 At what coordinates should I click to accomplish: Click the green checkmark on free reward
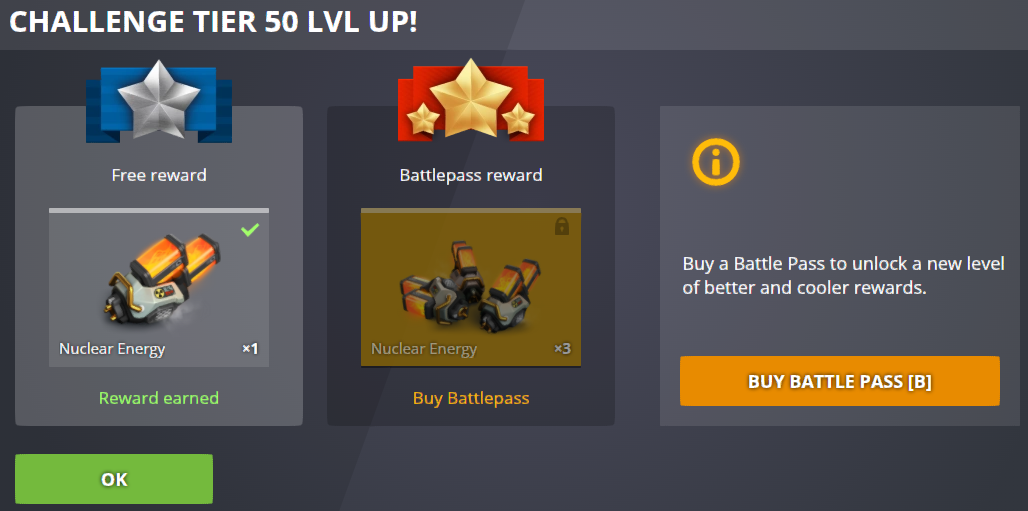(x=250, y=230)
